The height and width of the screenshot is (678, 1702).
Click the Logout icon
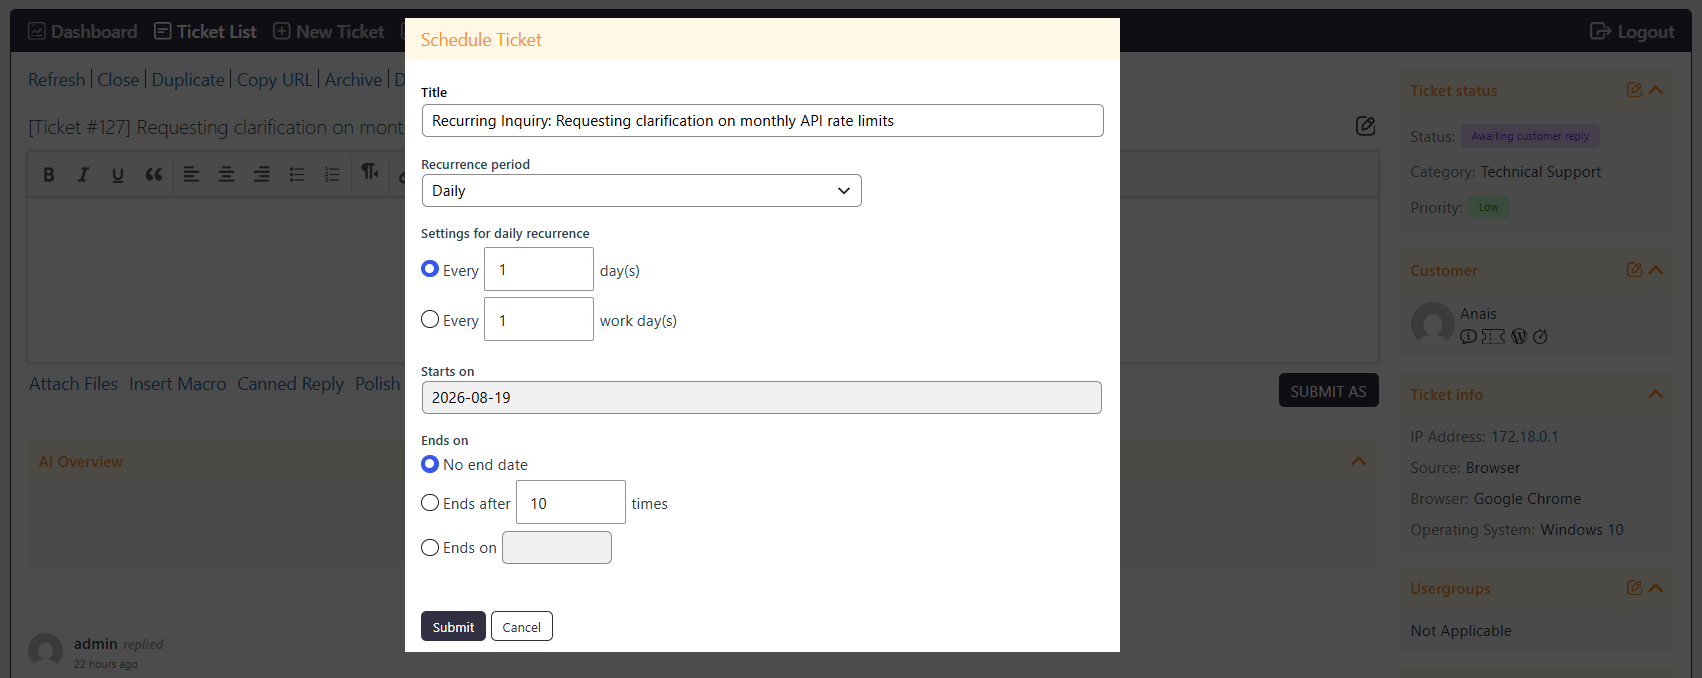(x=1601, y=31)
